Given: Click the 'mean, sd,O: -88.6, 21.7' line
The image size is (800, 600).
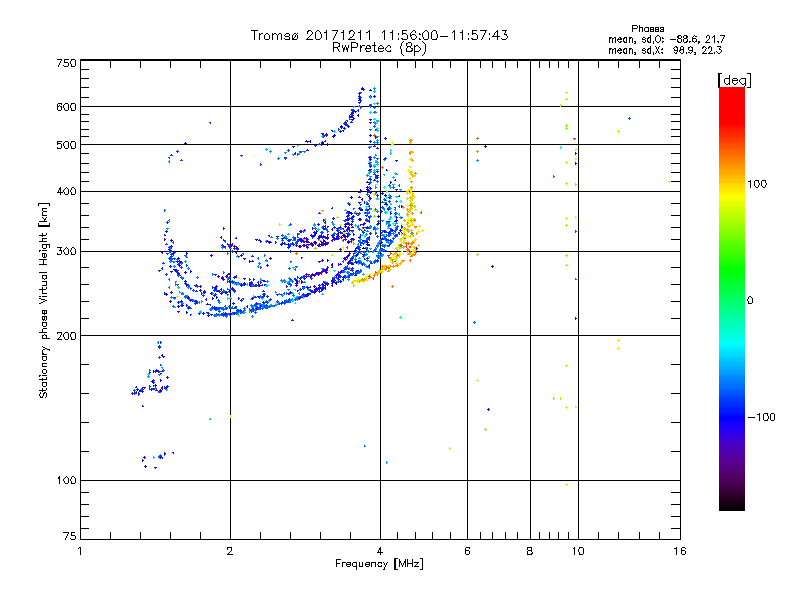Looking at the screenshot, I should pyautogui.click(x=666, y=39).
